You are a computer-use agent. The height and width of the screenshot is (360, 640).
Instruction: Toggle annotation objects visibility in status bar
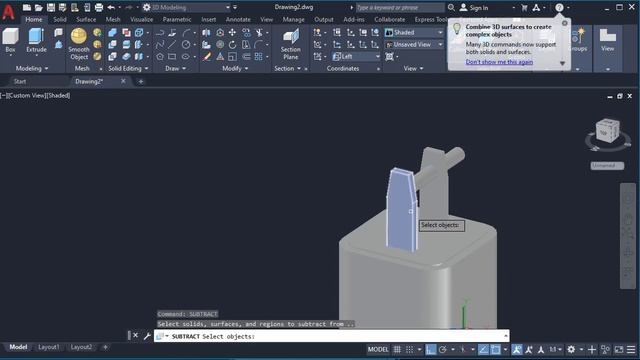(x=517, y=349)
